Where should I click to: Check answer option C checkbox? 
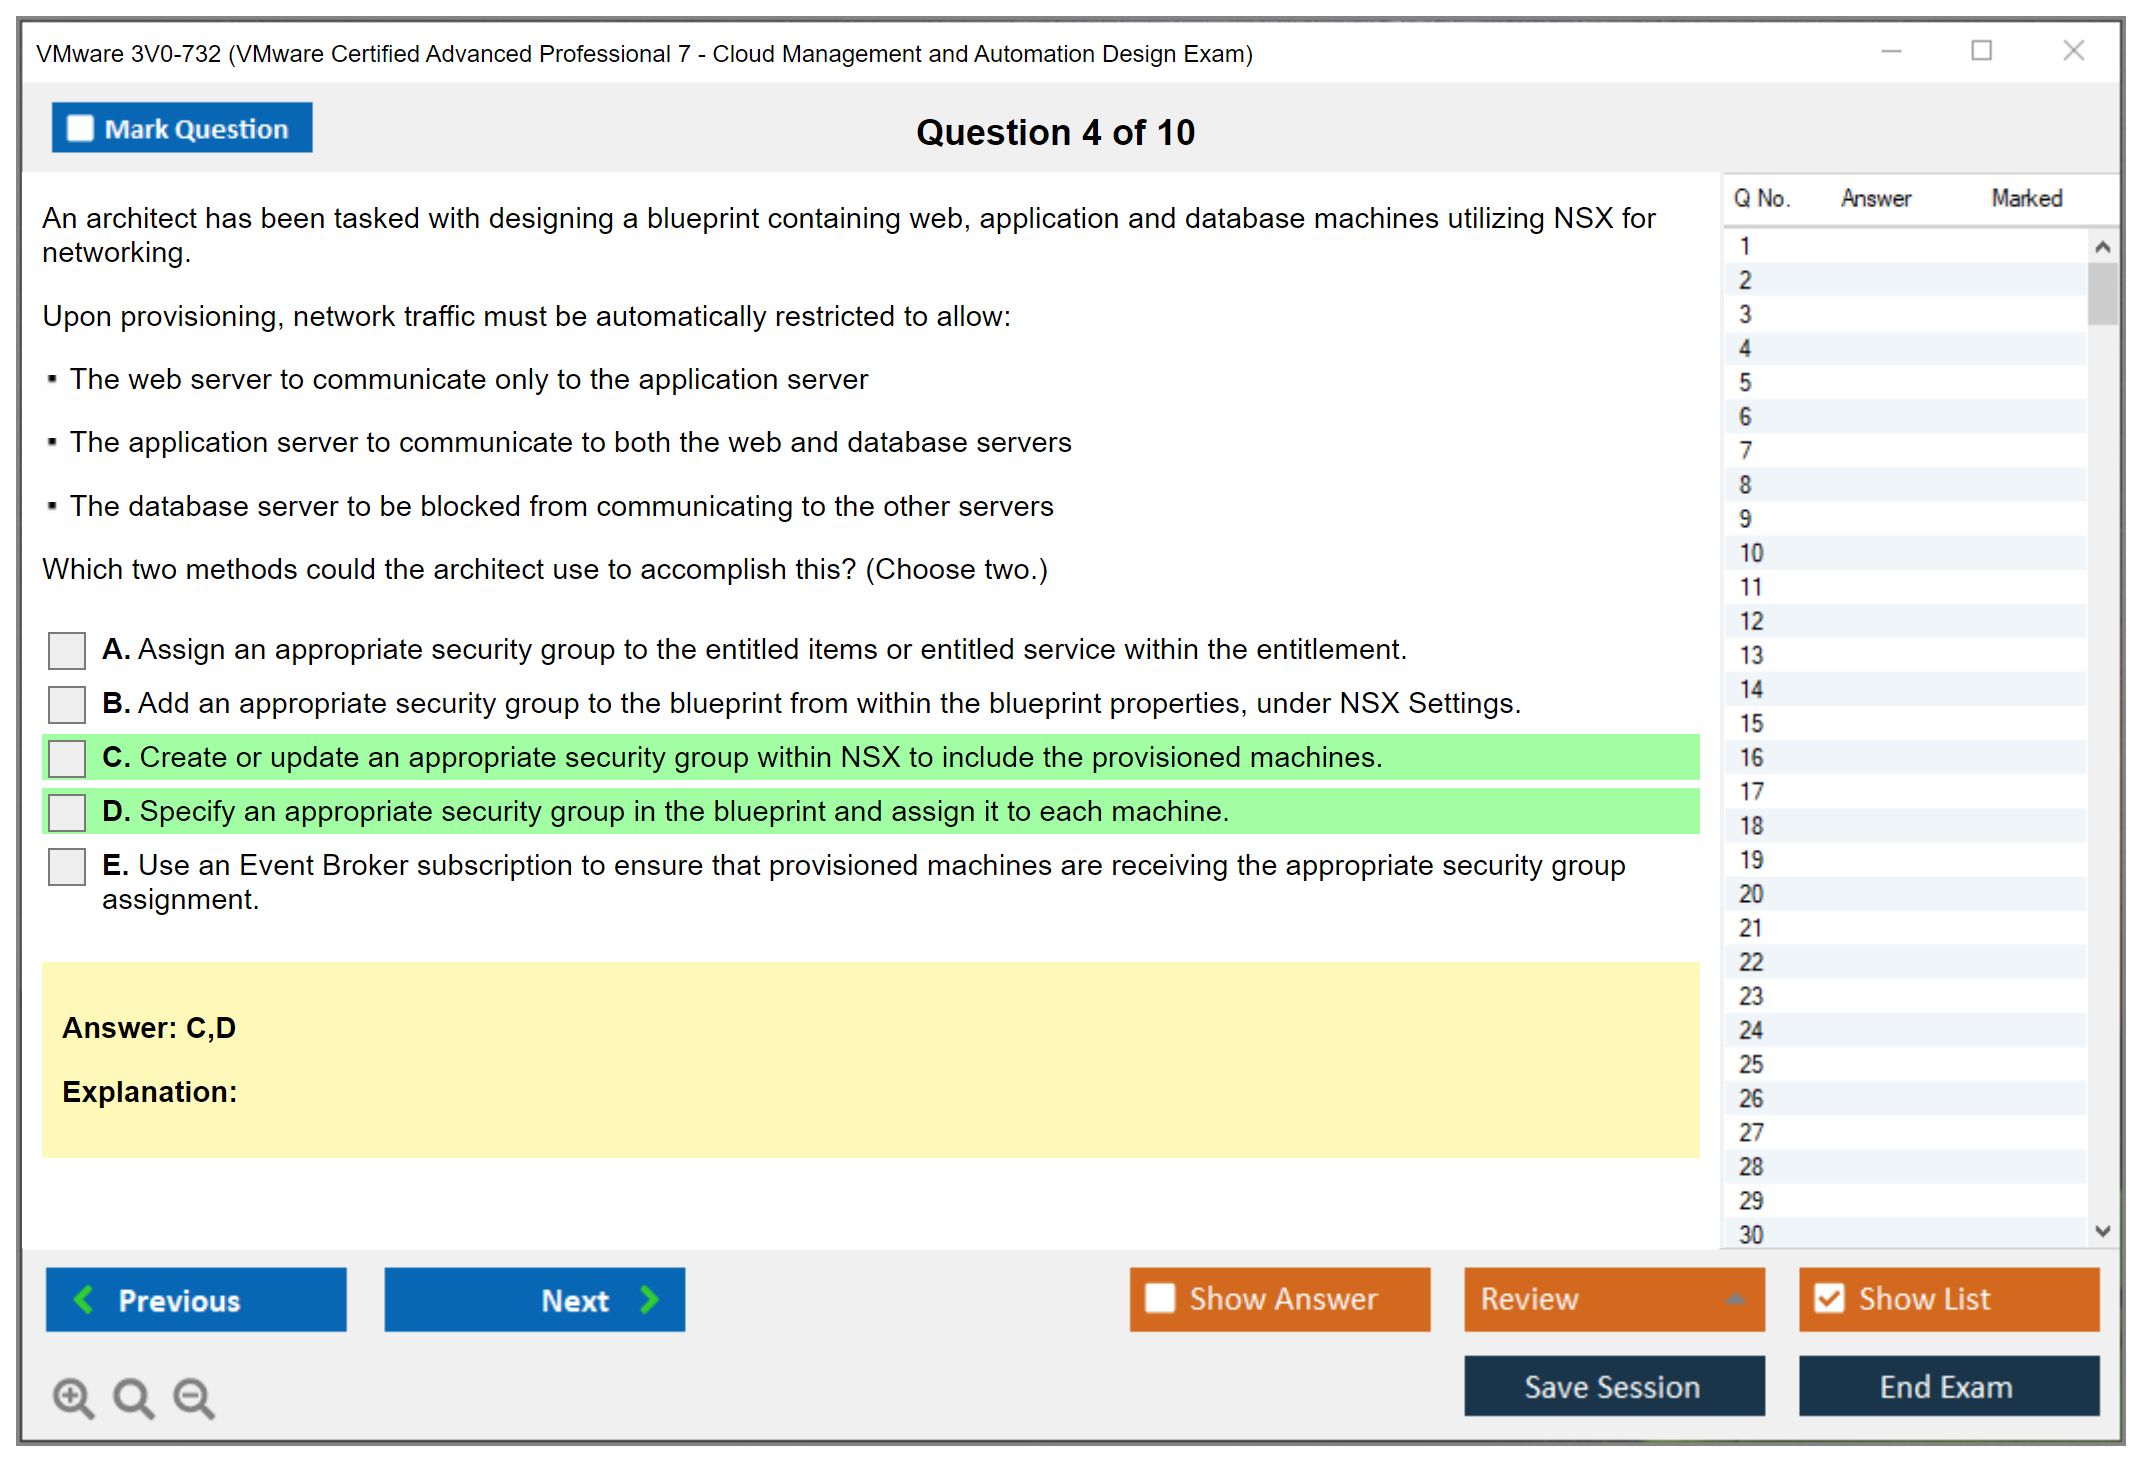[x=67, y=758]
